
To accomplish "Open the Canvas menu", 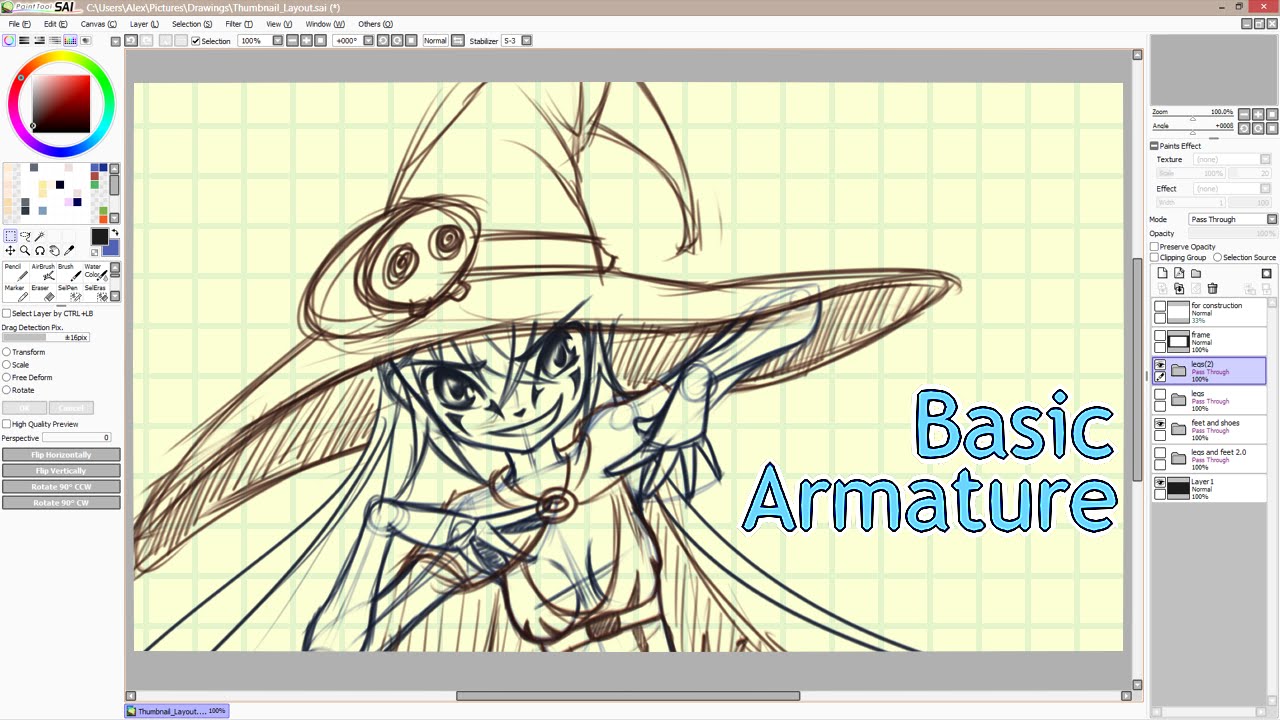I will click(98, 24).
